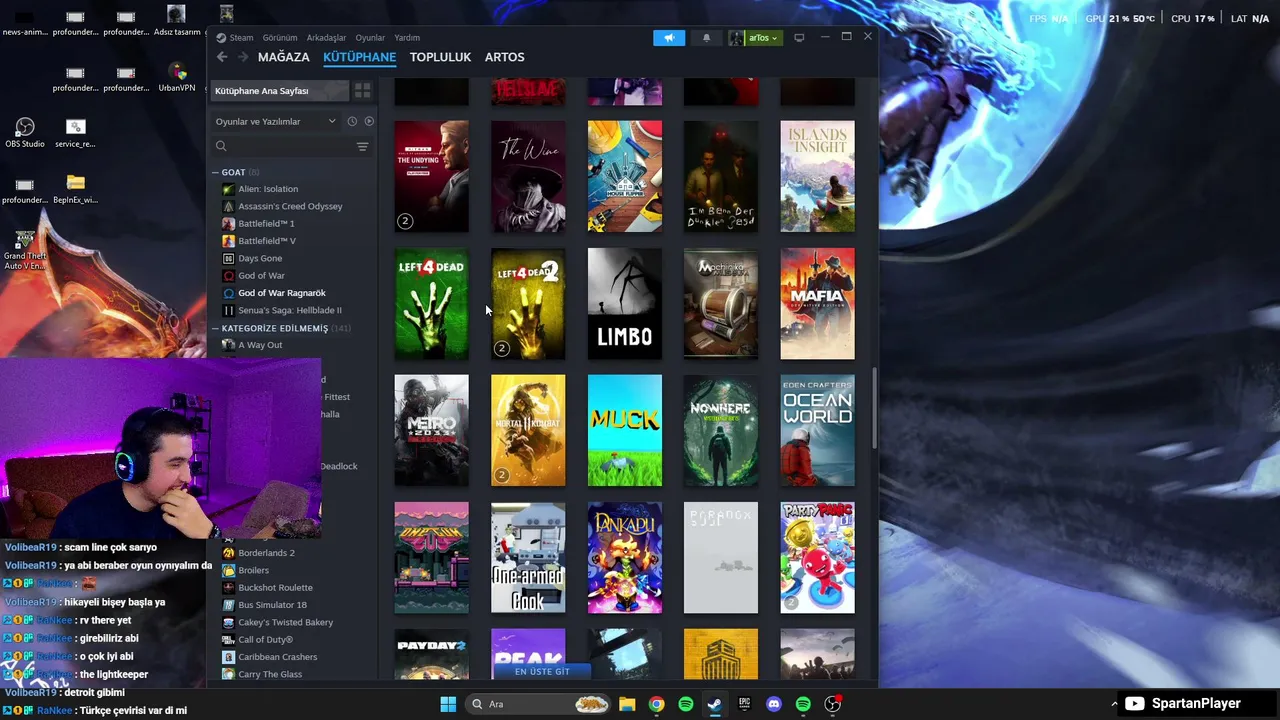Click the taskbar Ara search box
Viewport: 1280px width, 720px height.
[x=538, y=704]
